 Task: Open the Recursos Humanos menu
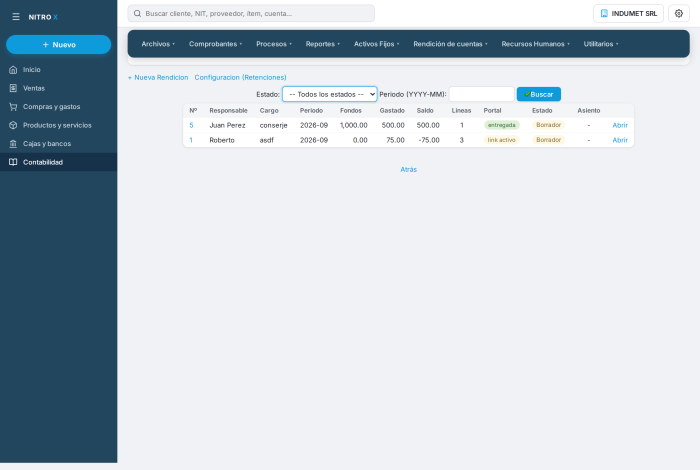click(x=535, y=44)
